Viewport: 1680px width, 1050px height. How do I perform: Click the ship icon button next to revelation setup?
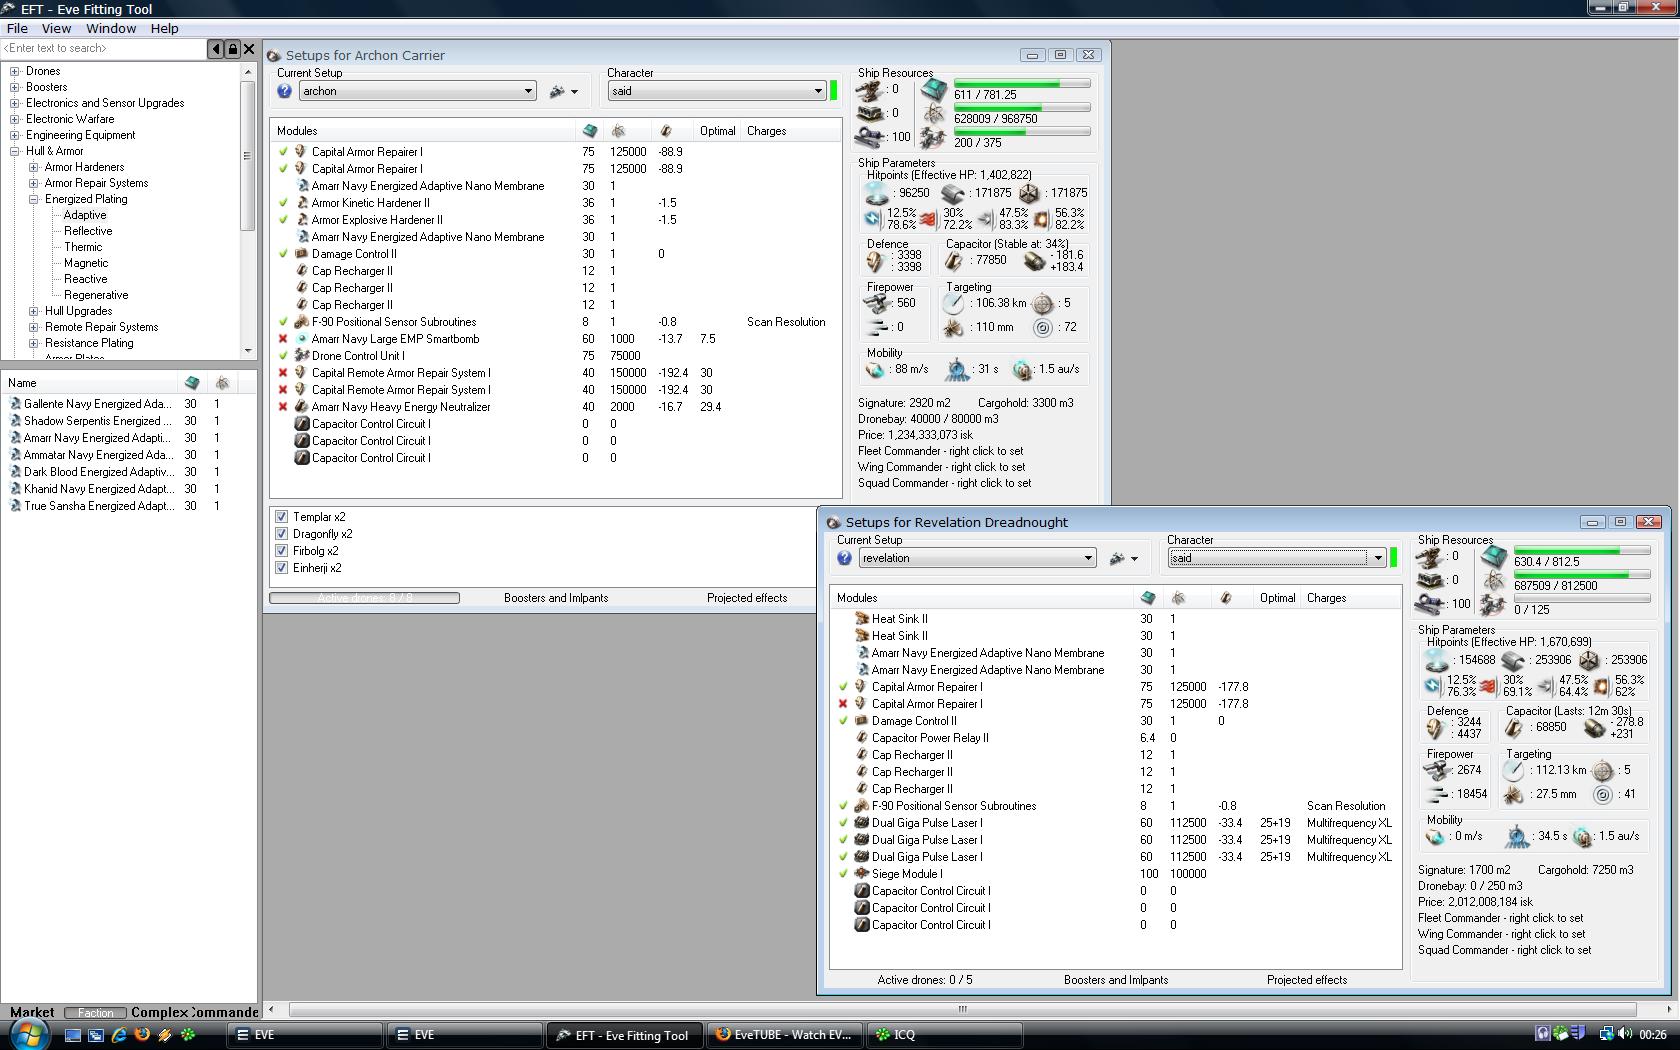pyautogui.click(x=1118, y=559)
